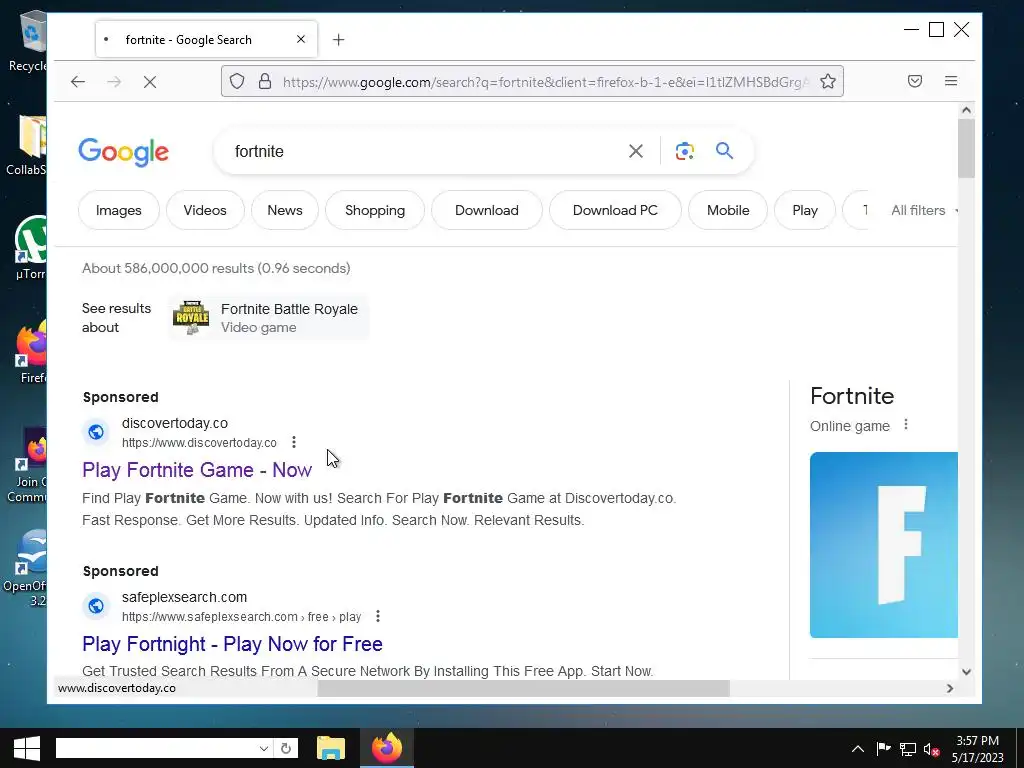Viewport: 1024px width, 768px height.
Task: Click the horizontal scrollbar right arrow
Action: [x=950, y=688]
